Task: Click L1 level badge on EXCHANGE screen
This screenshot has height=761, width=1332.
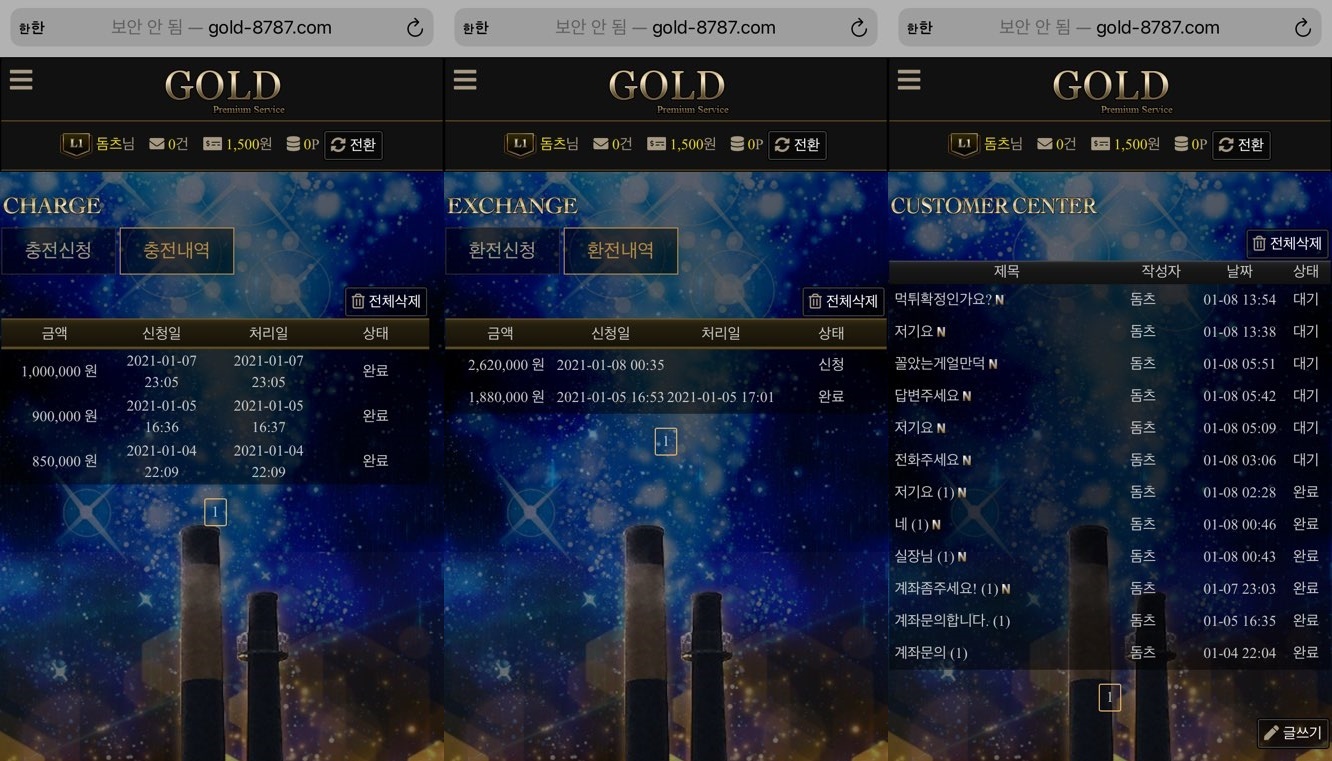Action: coord(520,145)
